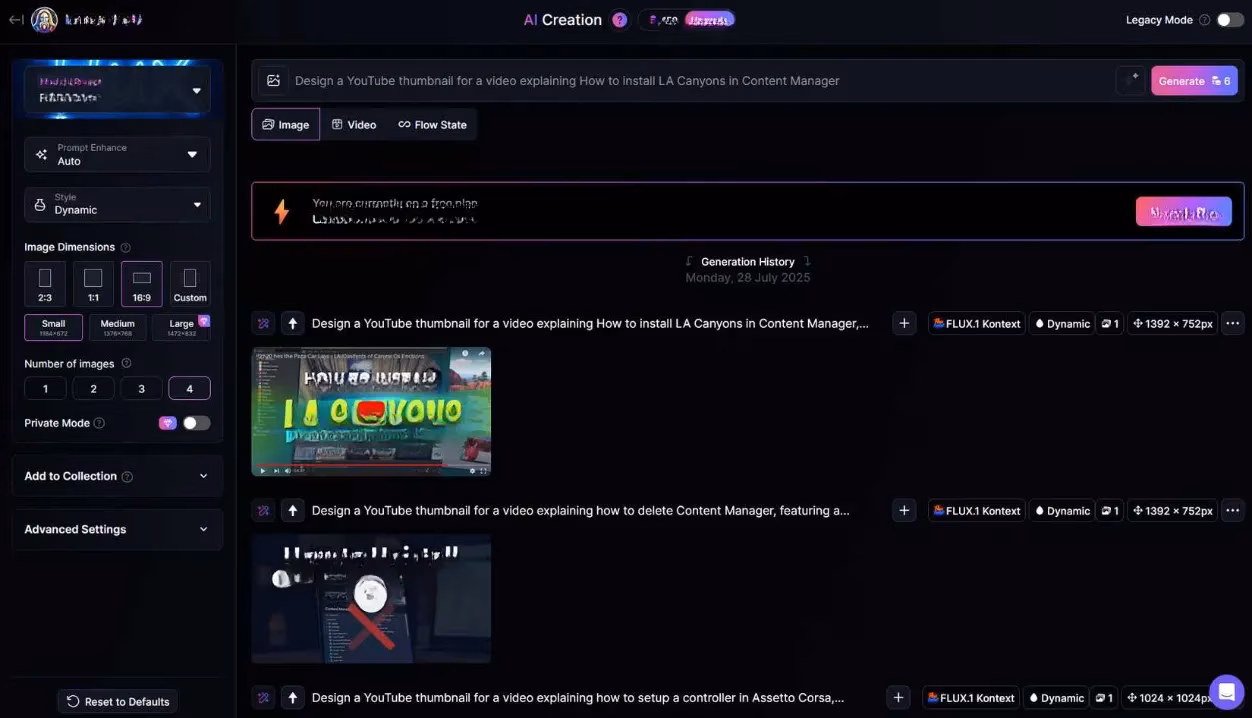Toggle Private Mode off or on
This screenshot has height=718, width=1252.
click(x=197, y=422)
